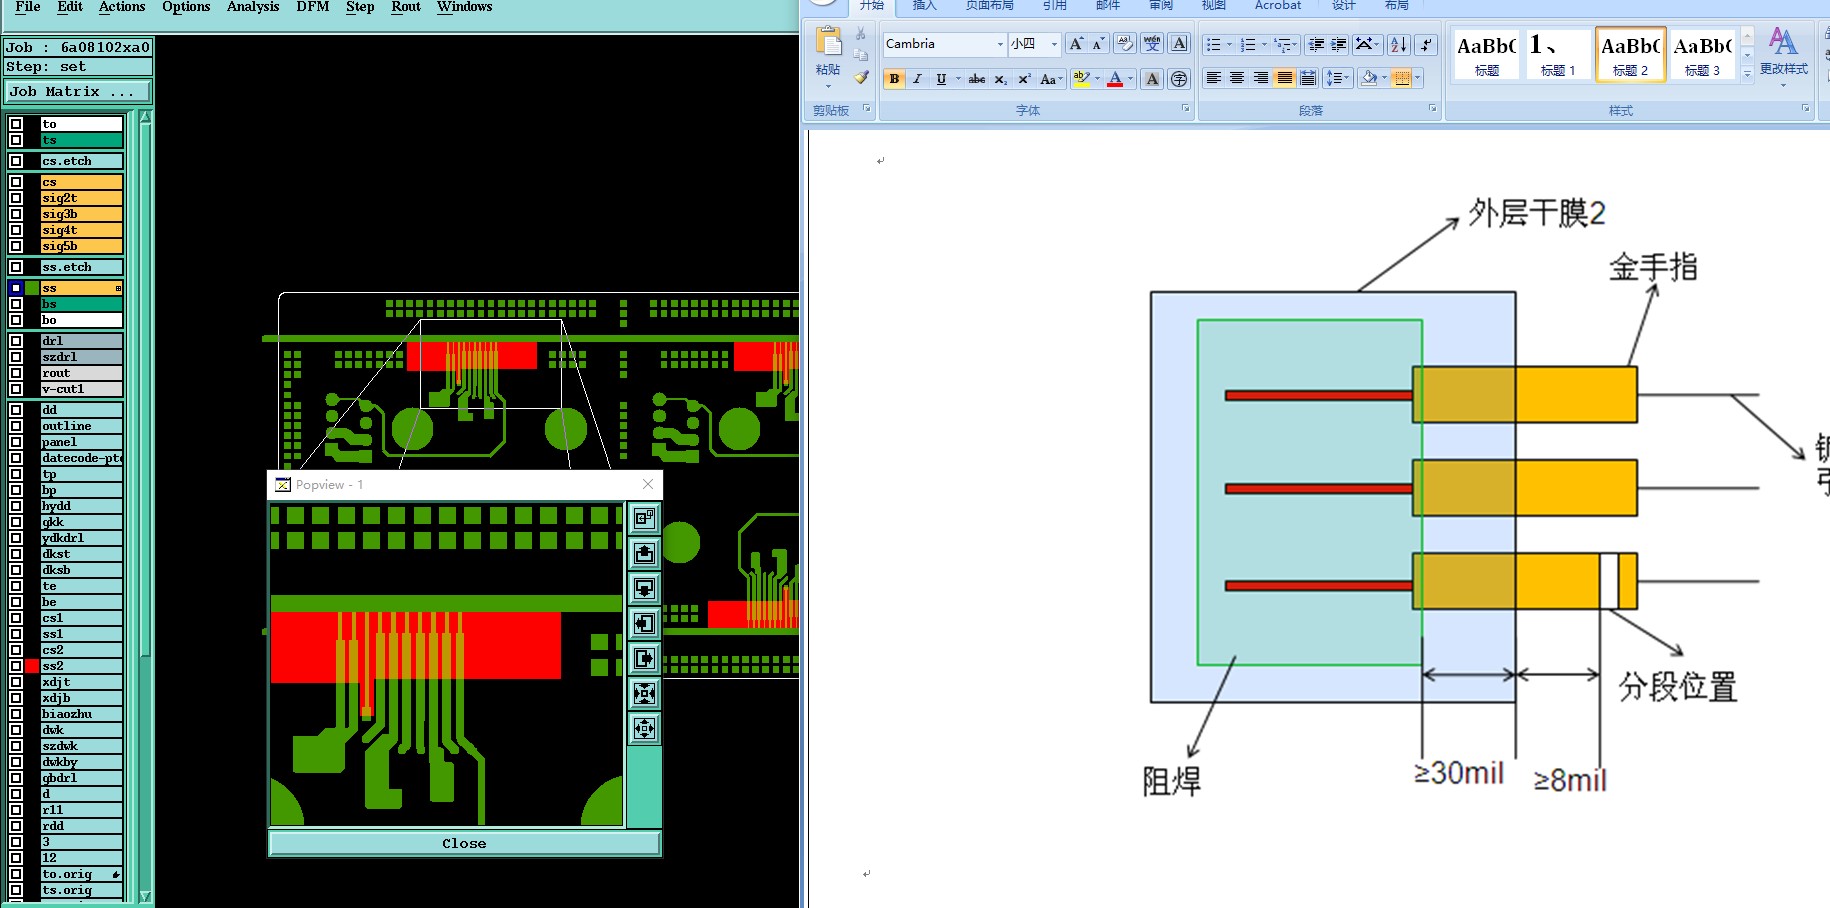Click the Cut scissors icon

861,34
